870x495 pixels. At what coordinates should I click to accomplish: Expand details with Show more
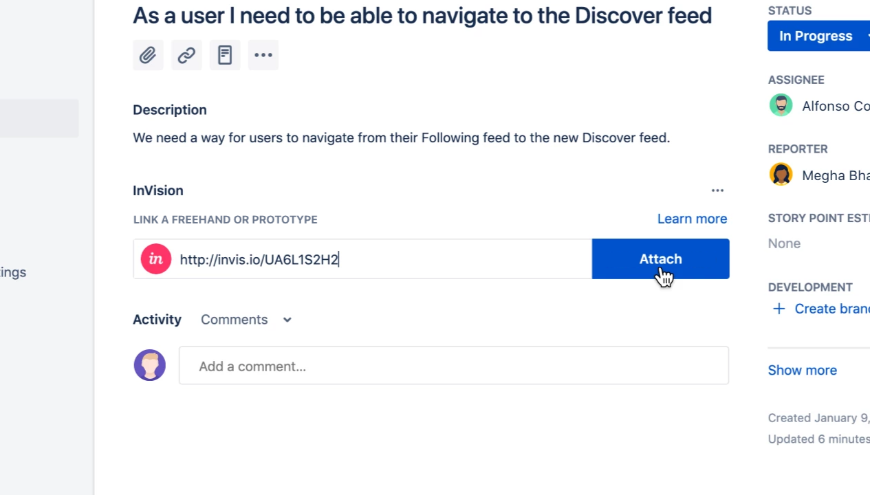click(802, 370)
